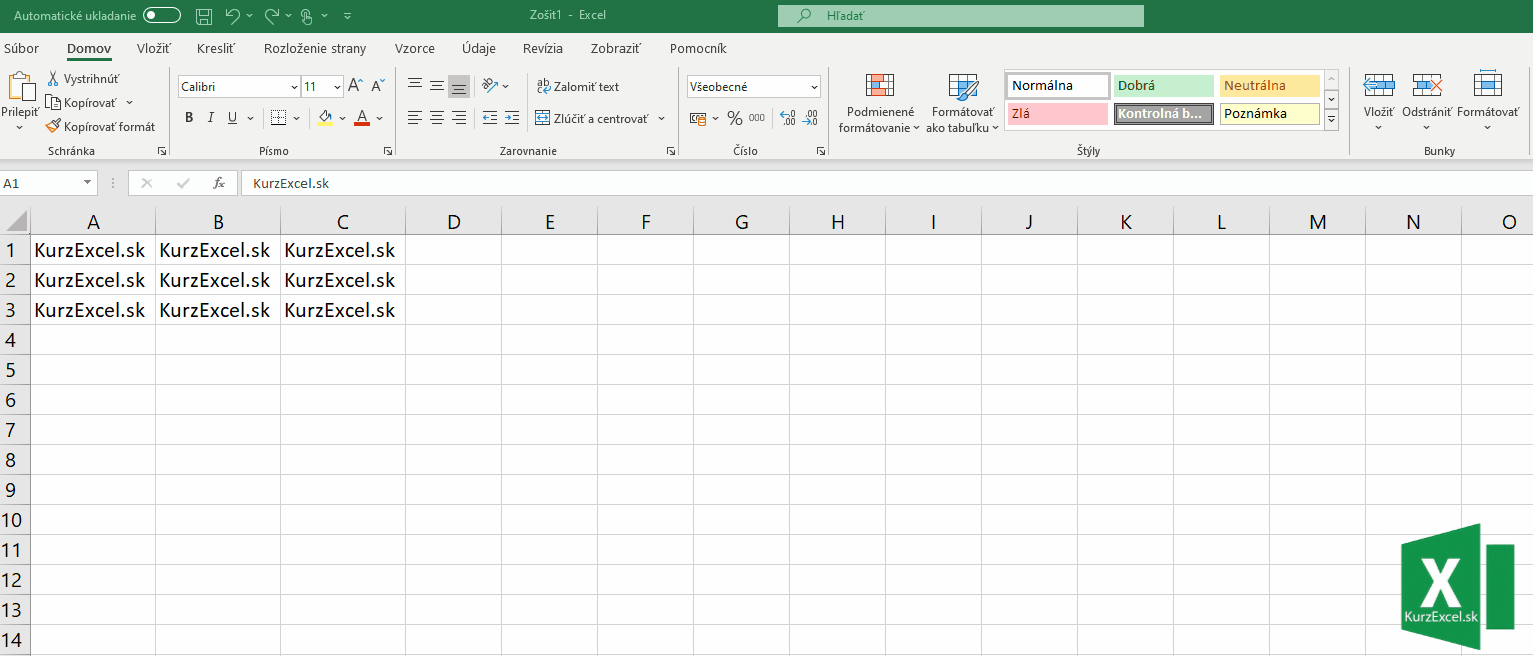Toggle Zalomiť text wrap

pyautogui.click(x=578, y=87)
